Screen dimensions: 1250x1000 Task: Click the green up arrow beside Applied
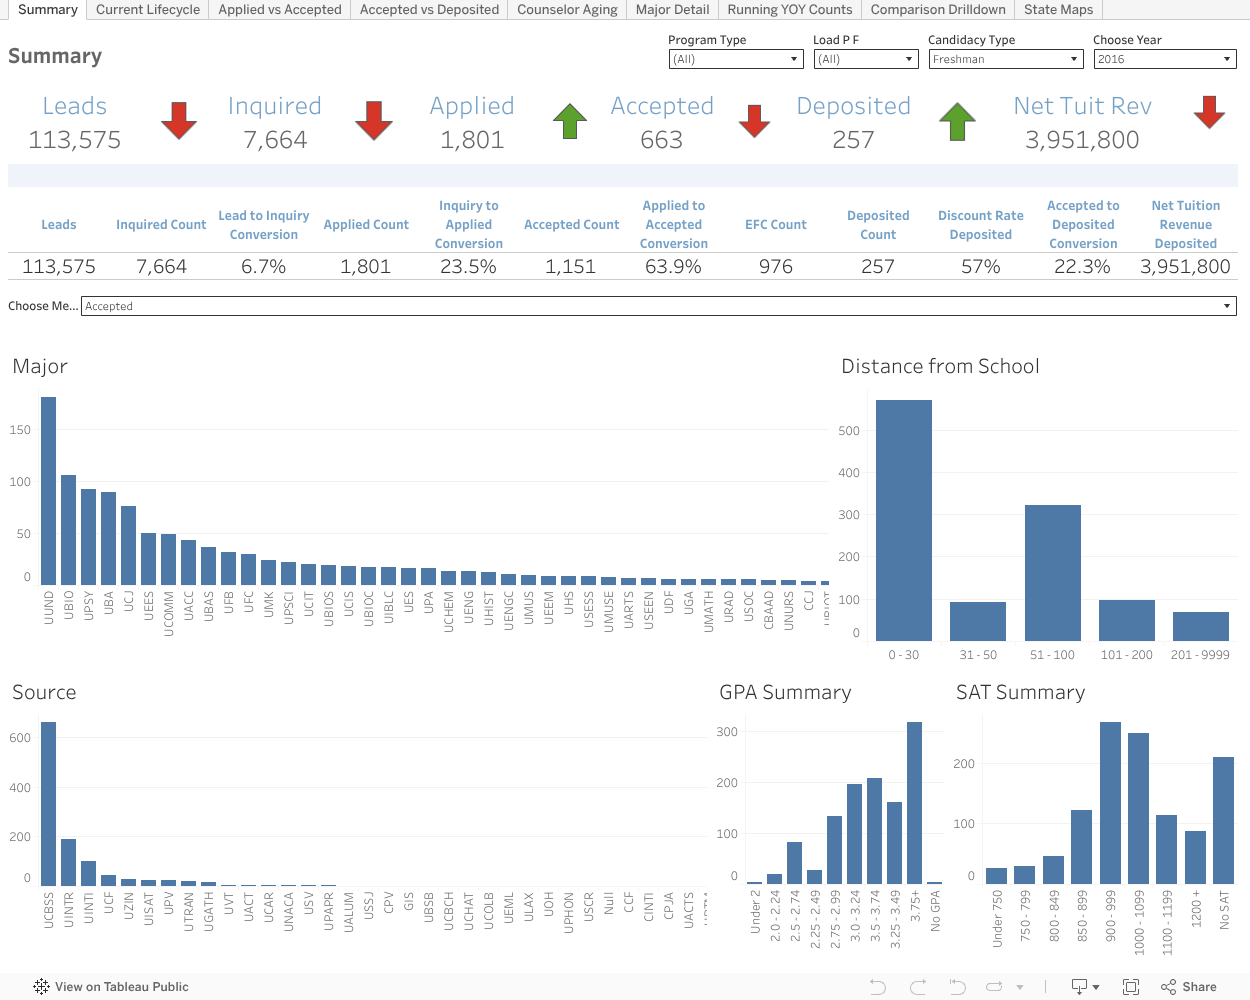point(570,121)
